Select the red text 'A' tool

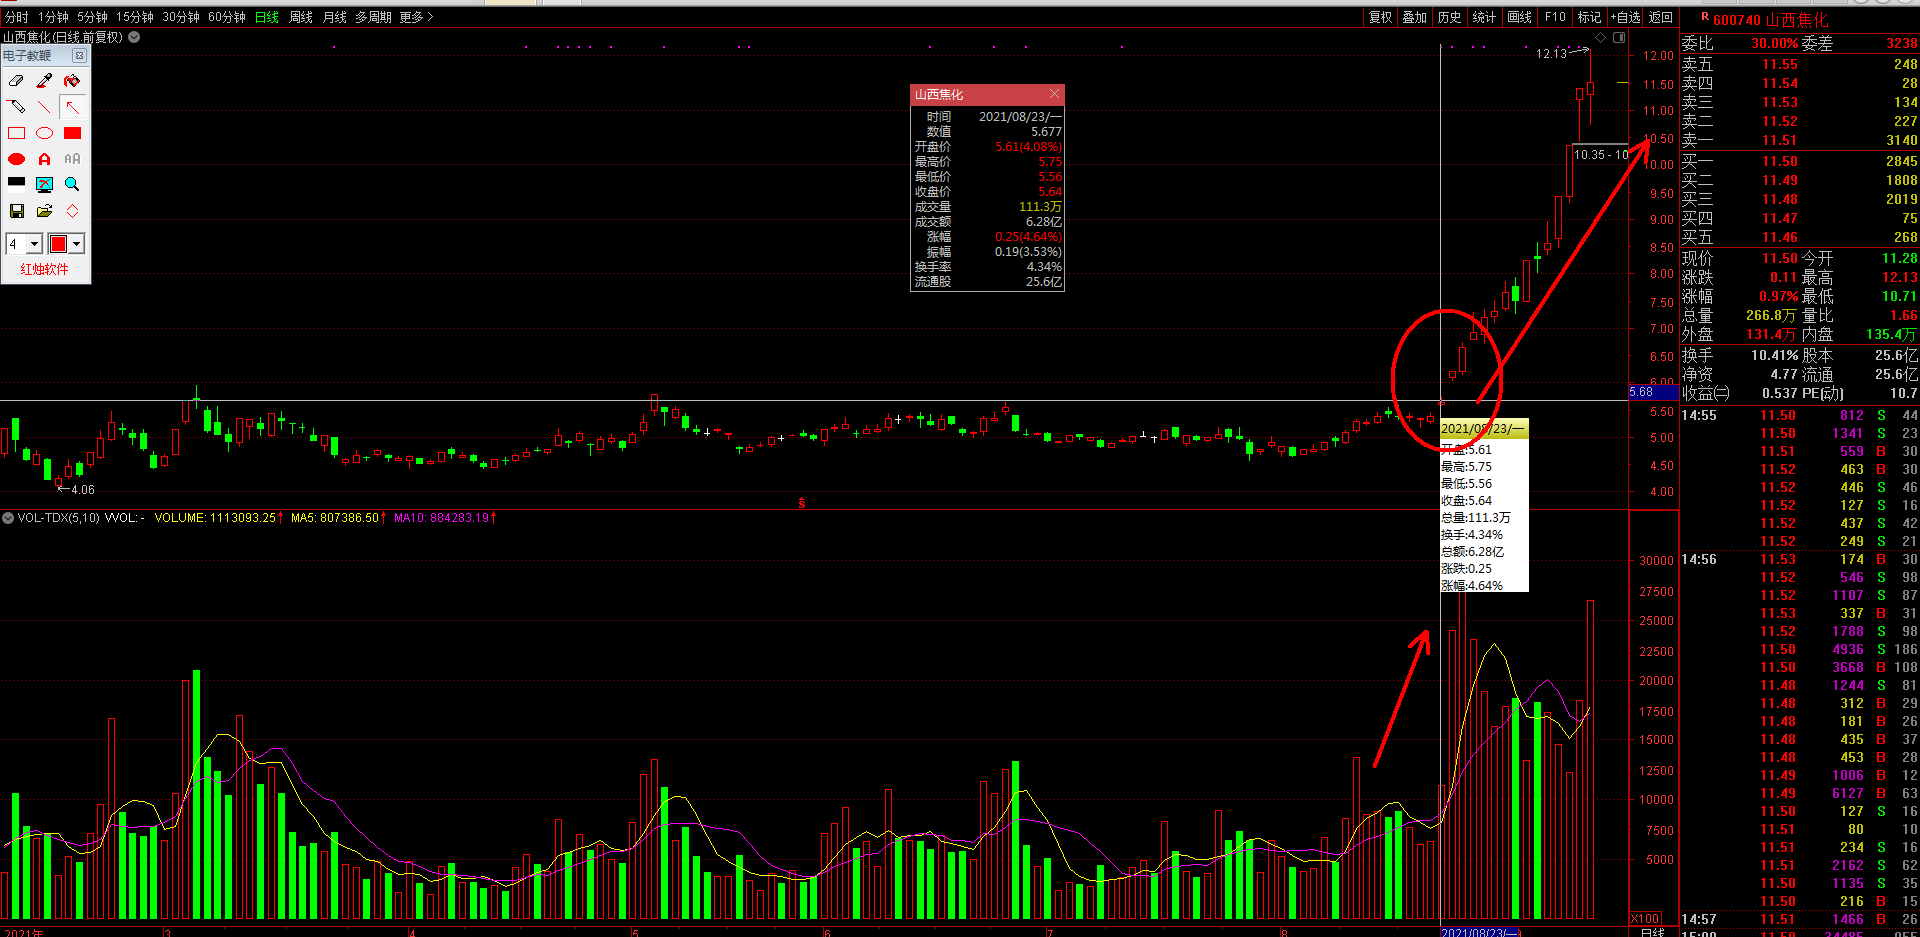(x=44, y=159)
